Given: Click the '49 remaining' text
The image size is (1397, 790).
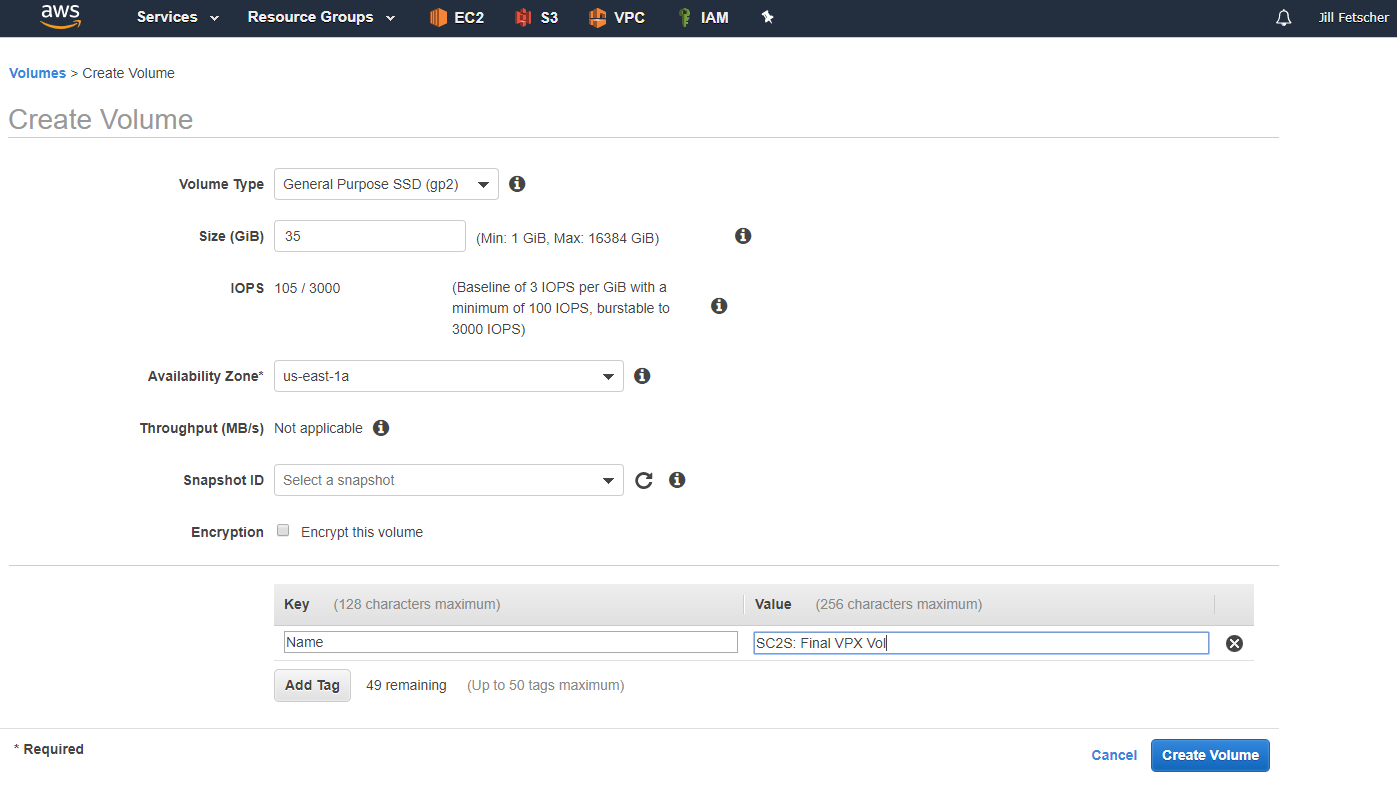Looking at the screenshot, I should point(406,685).
